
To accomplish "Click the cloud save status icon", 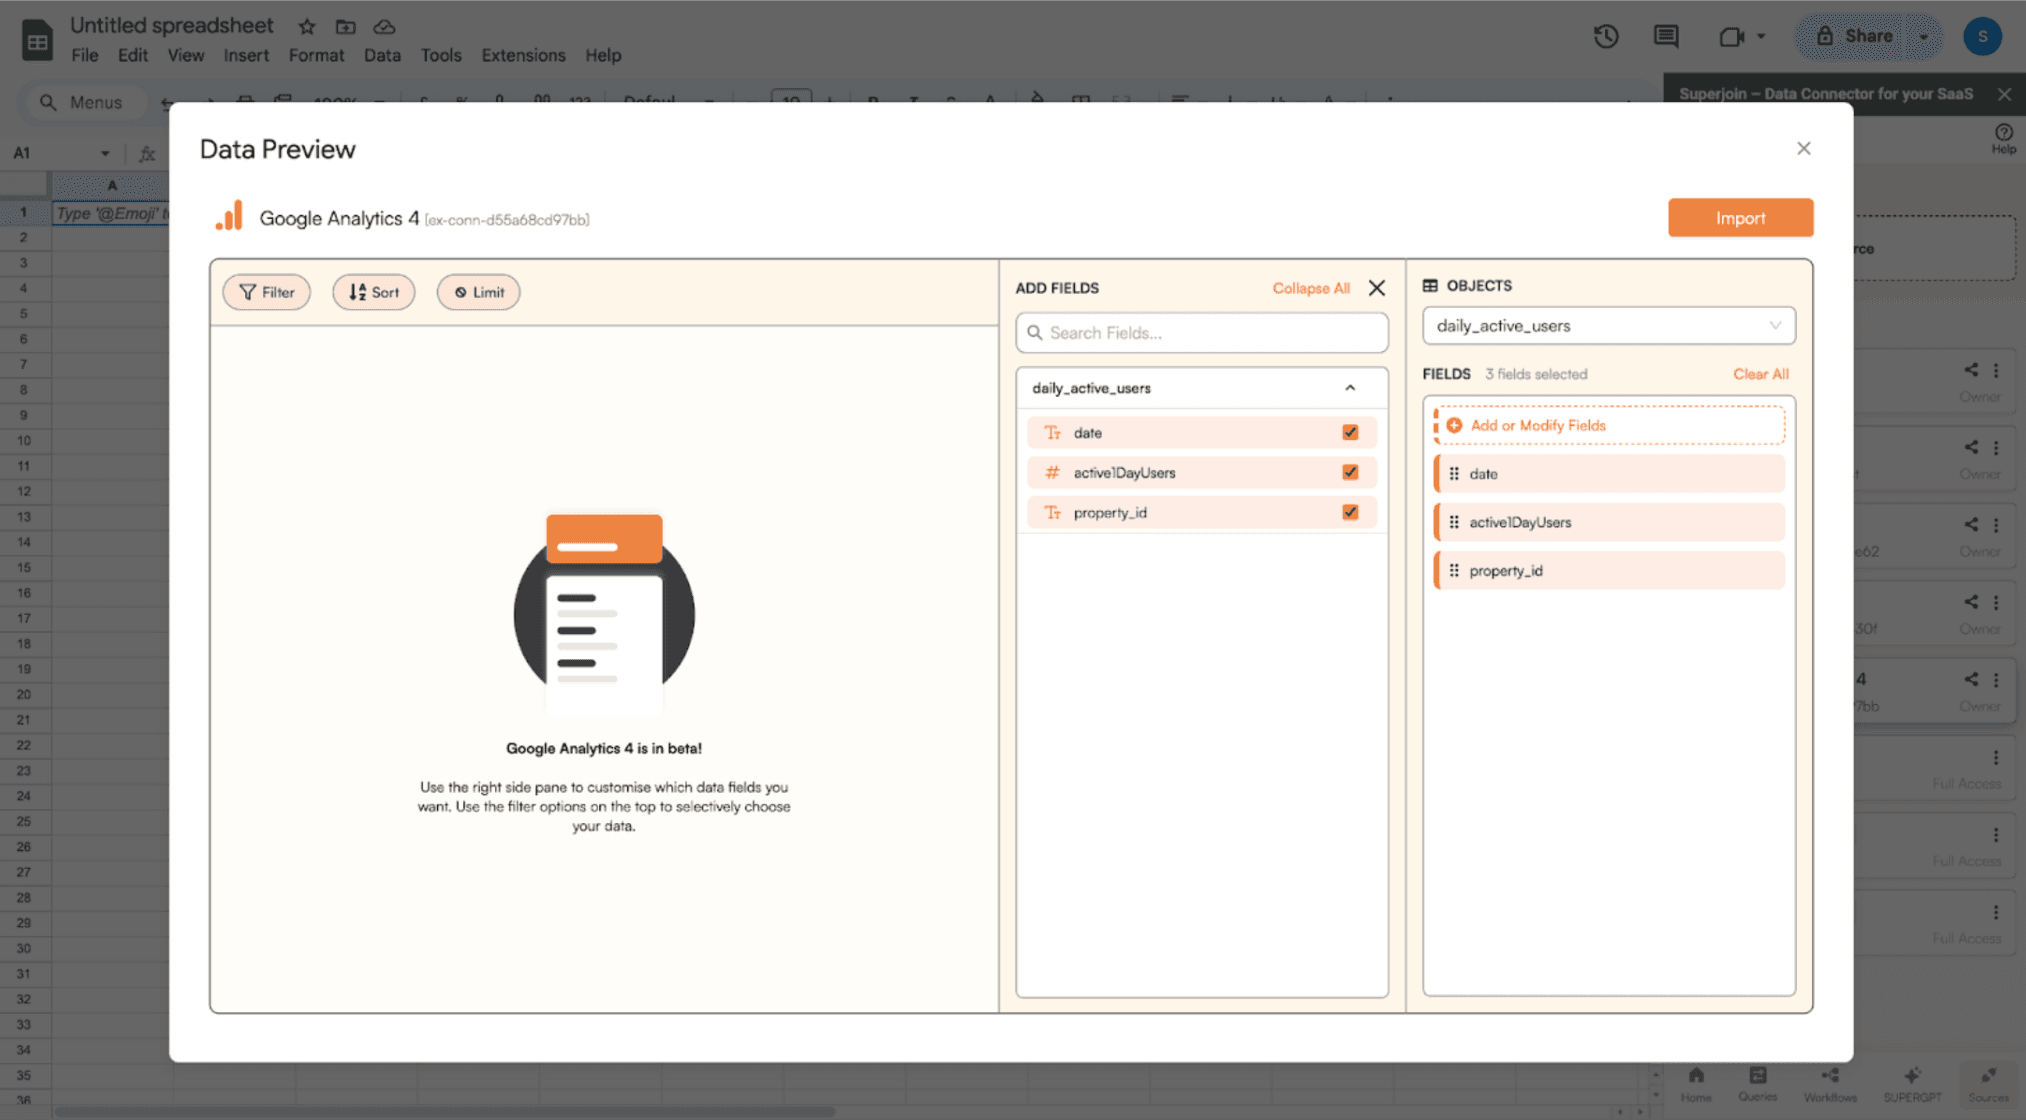I will pyautogui.click(x=384, y=27).
